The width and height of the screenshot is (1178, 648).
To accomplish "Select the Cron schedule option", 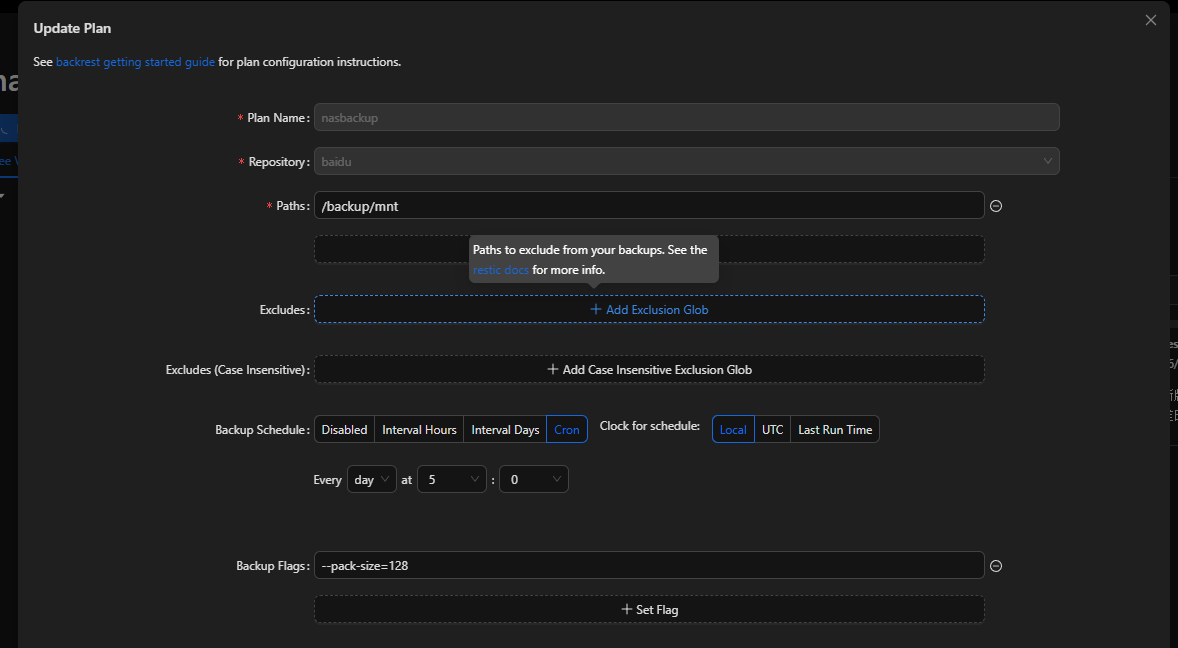I will pyautogui.click(x=567, y=430).
